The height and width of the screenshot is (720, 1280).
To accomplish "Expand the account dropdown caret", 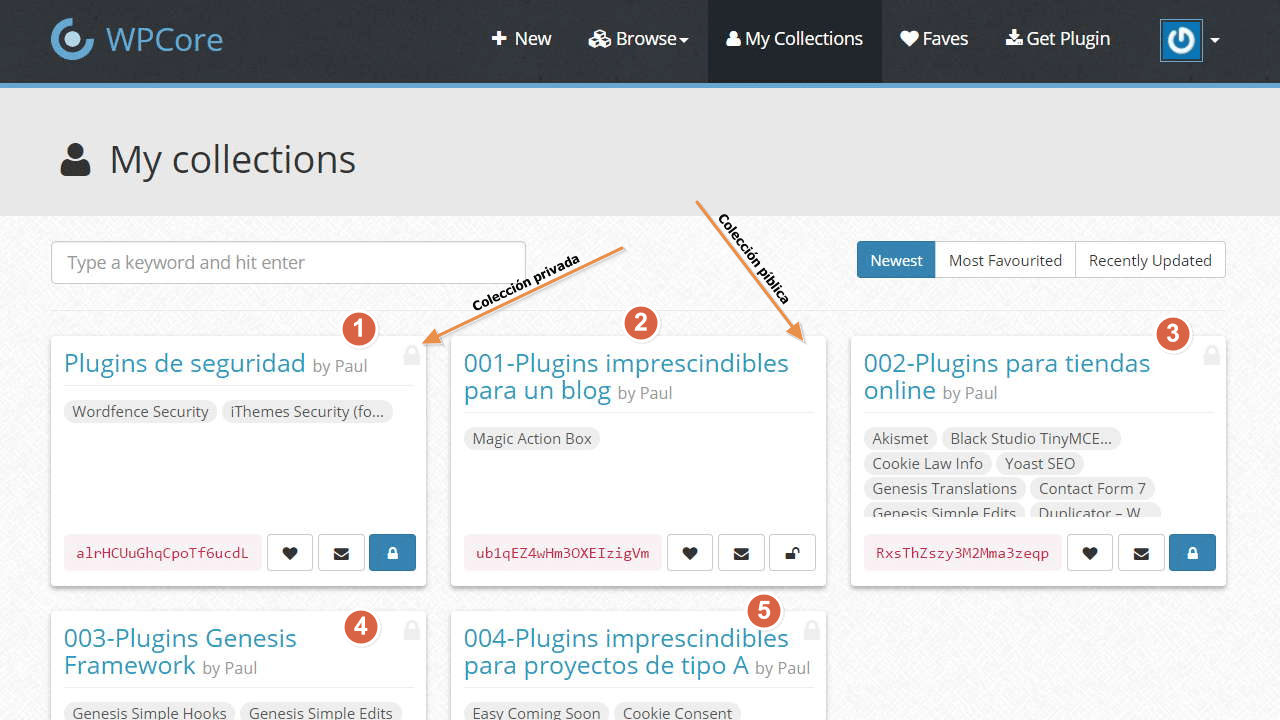I will tap(1215, 41).
